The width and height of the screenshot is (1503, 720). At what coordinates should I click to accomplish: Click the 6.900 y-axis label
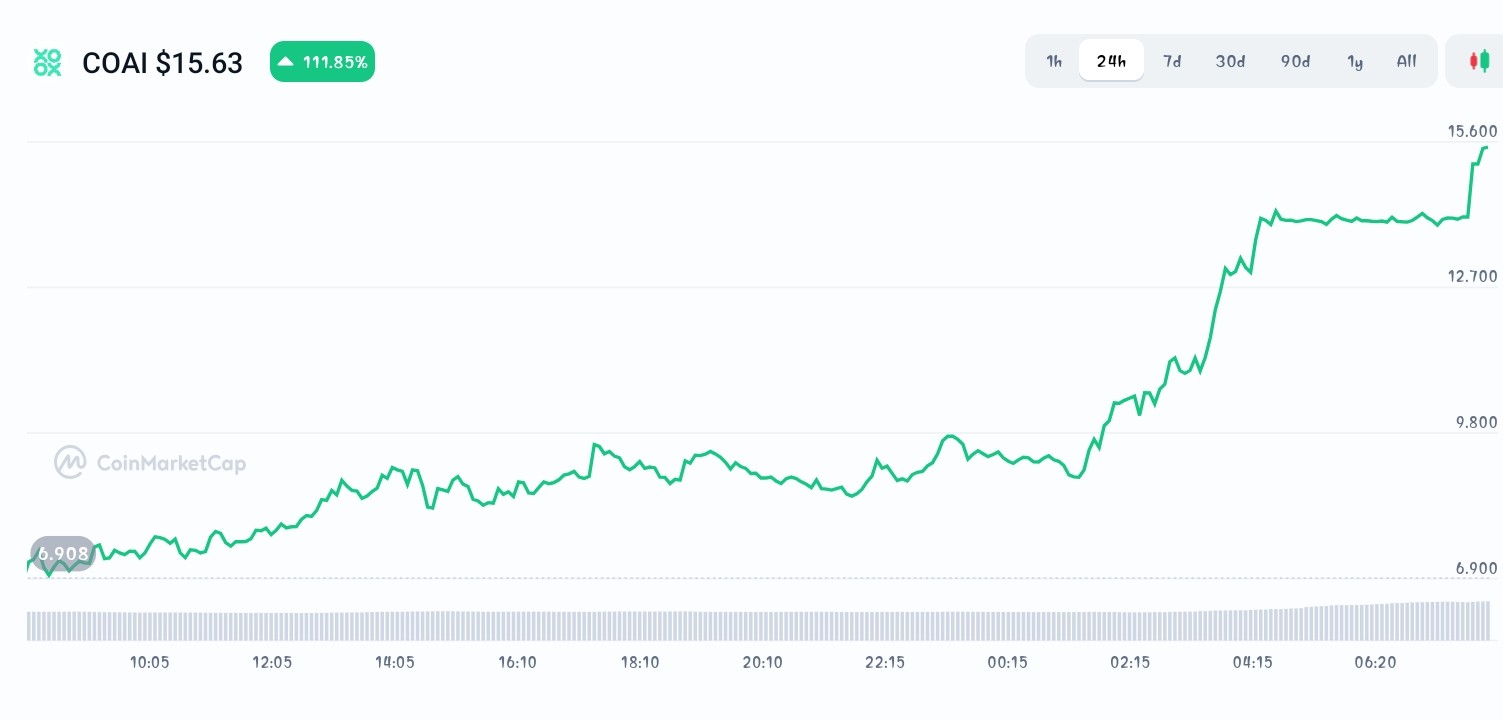click(x=1476, y=568)
